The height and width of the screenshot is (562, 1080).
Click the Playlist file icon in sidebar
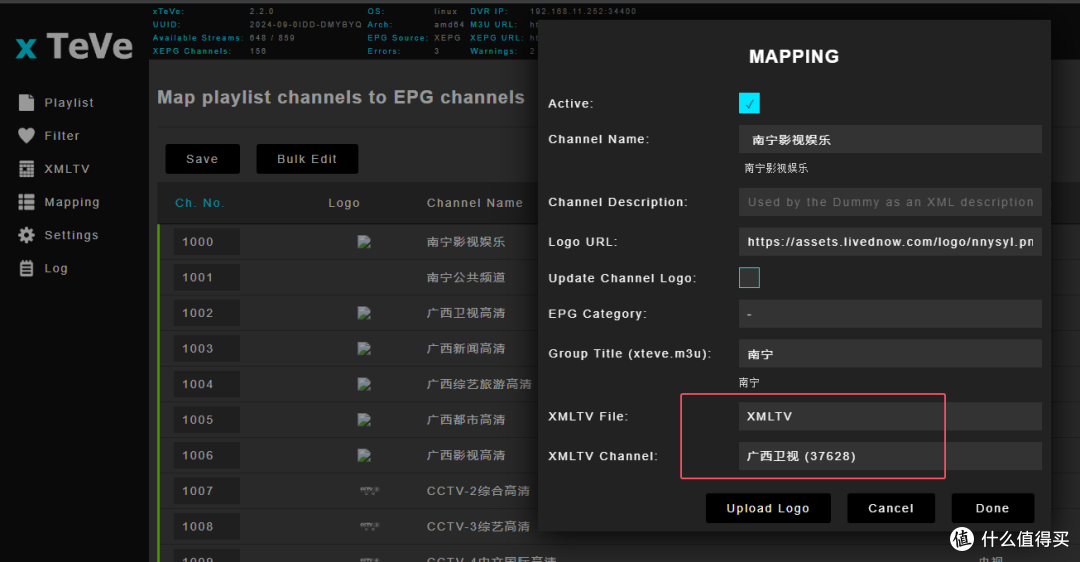pos(26,103)
